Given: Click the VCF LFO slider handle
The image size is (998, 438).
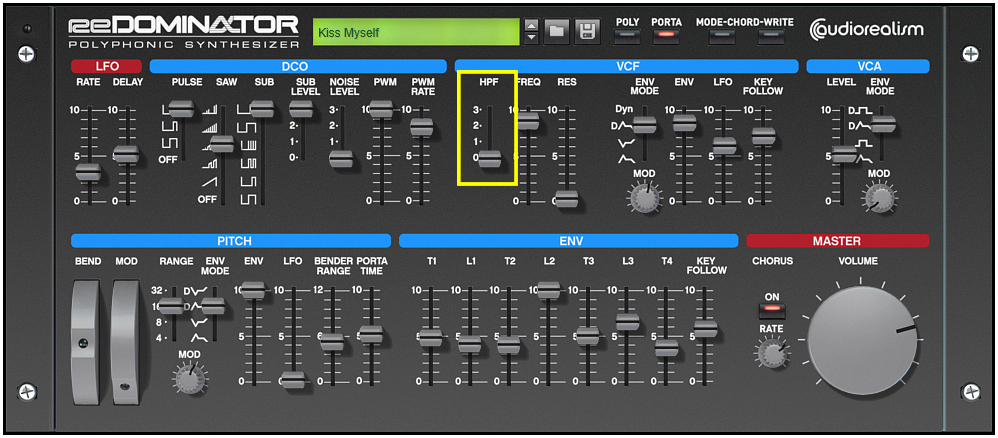Looking at the screenshot, I should tap(724, 146).
